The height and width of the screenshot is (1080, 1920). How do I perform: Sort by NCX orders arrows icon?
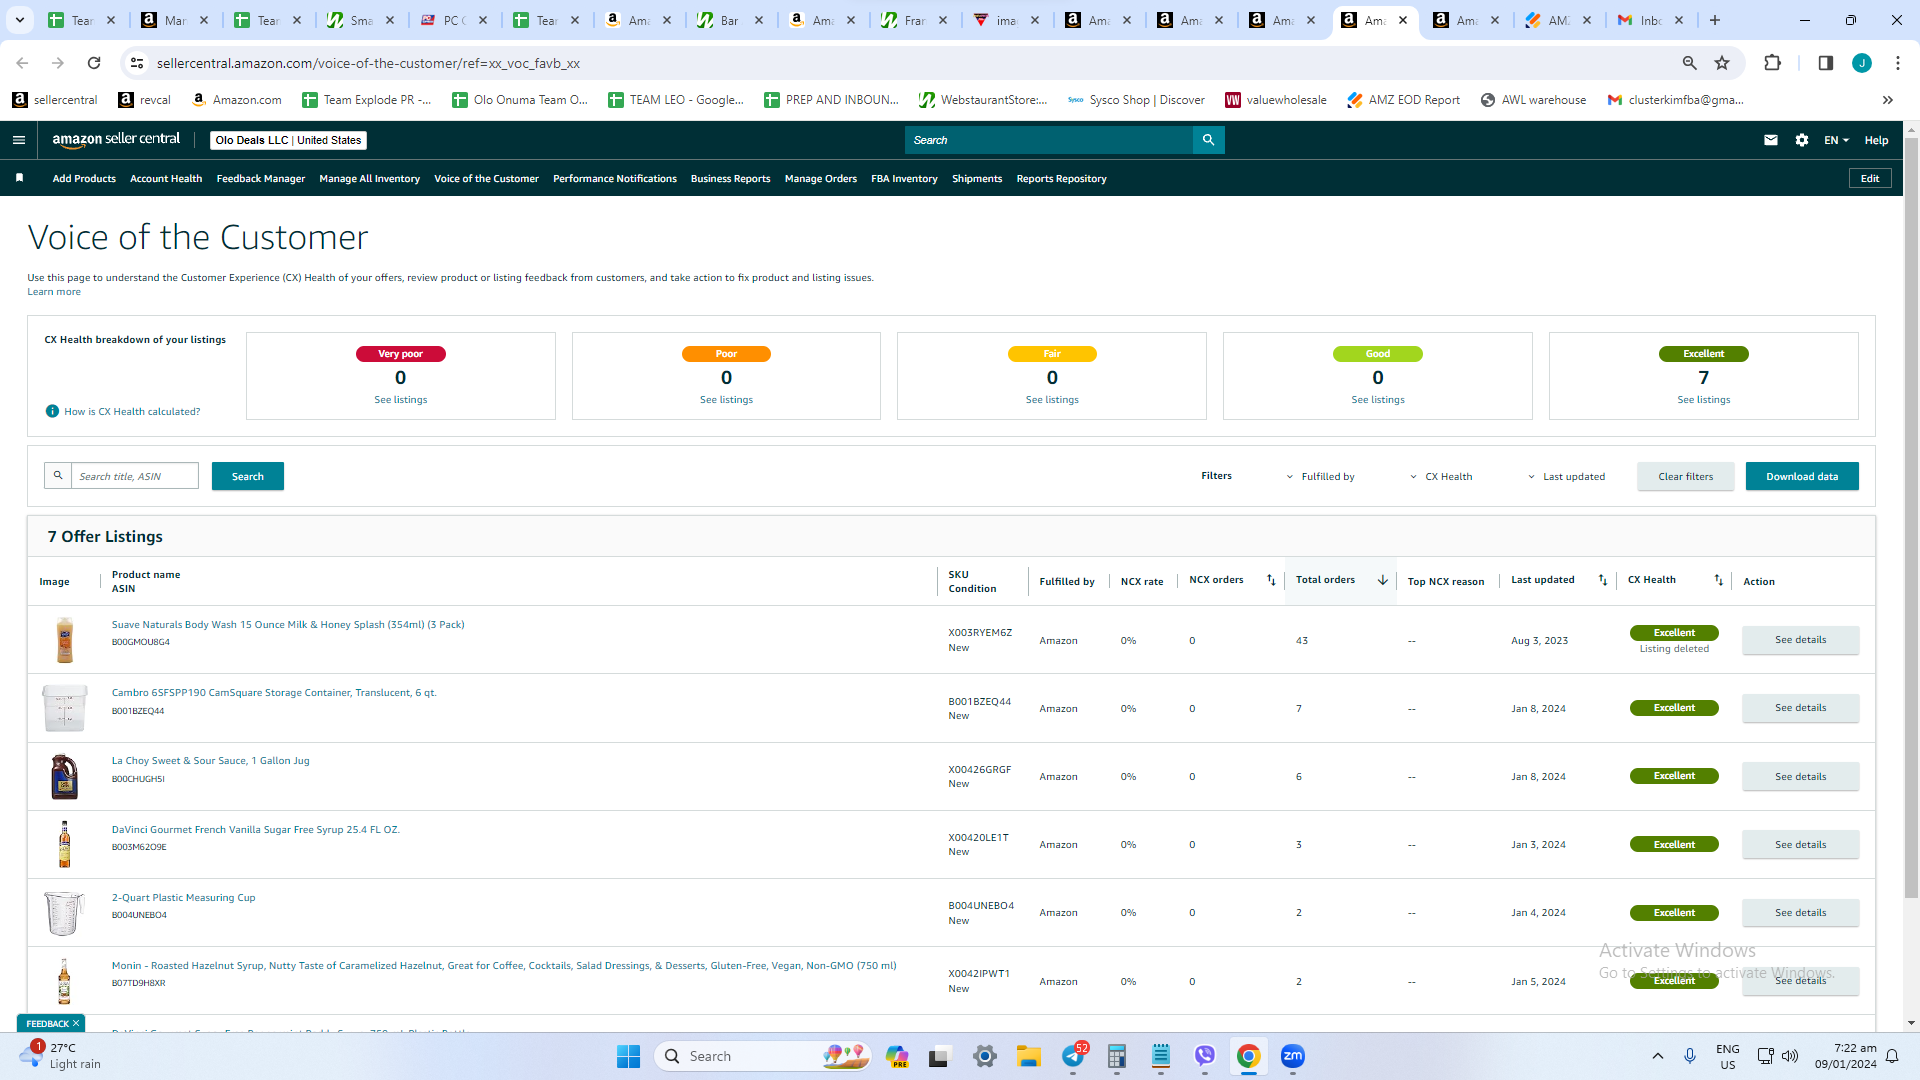point(1271,580)
